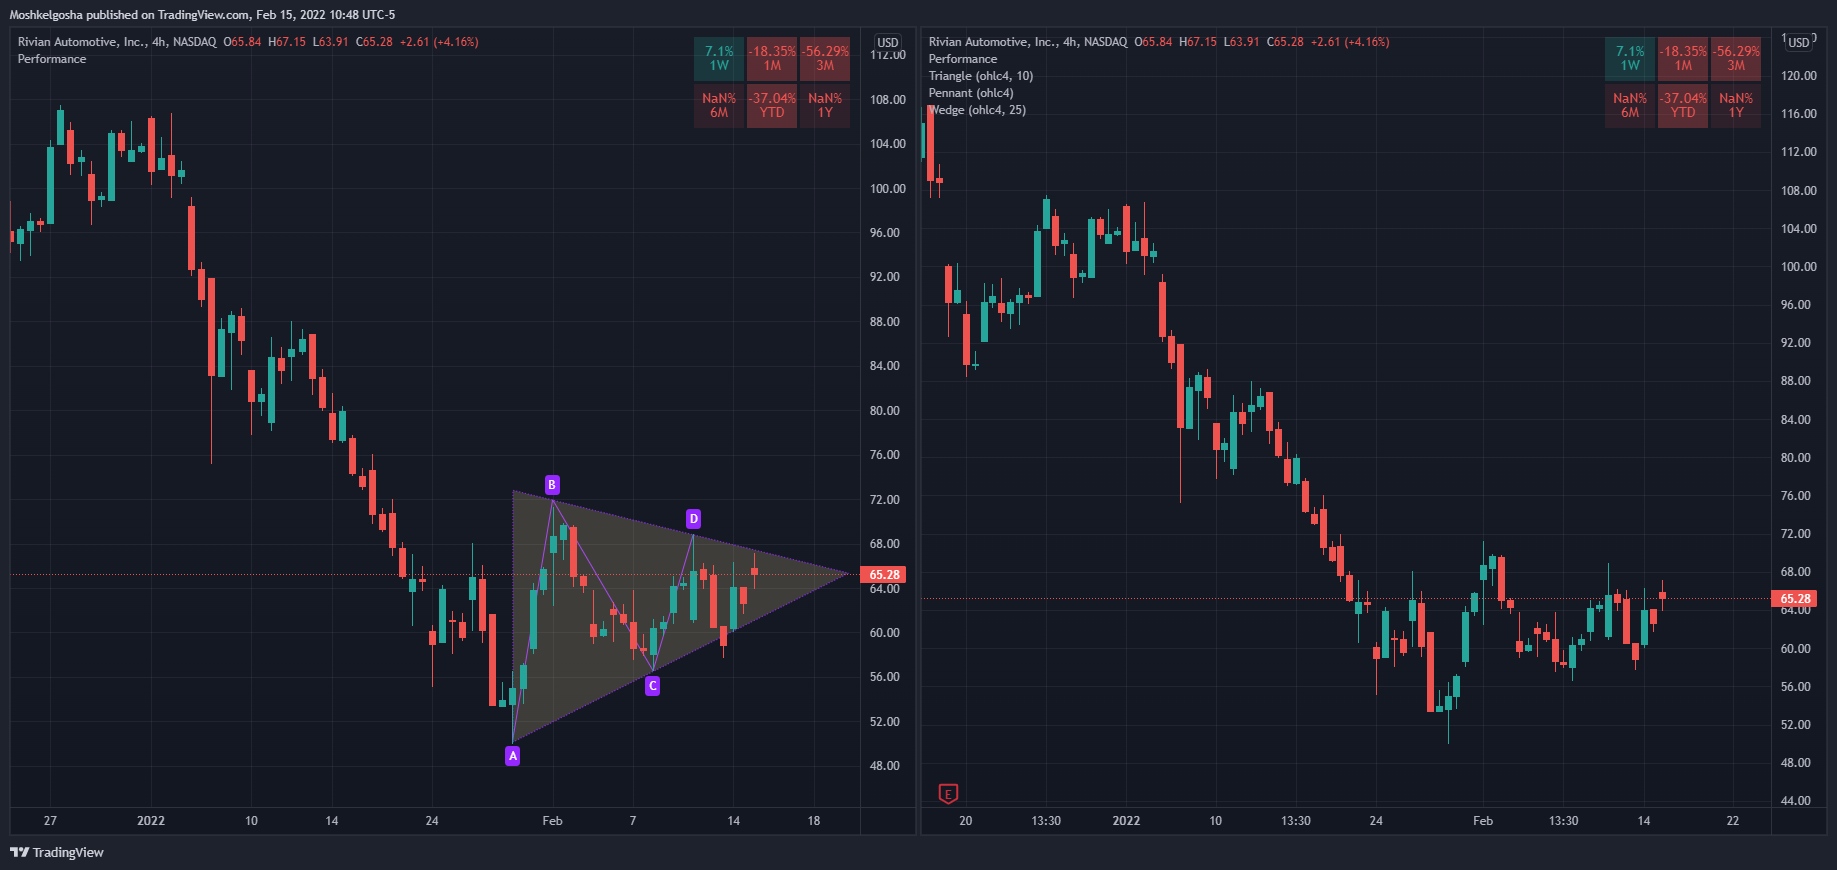The width and height of the screenshot is (1837, 870).
Task: Select pattern point D label on triangle
Action: pyautogui.click(x=693, y=519)
